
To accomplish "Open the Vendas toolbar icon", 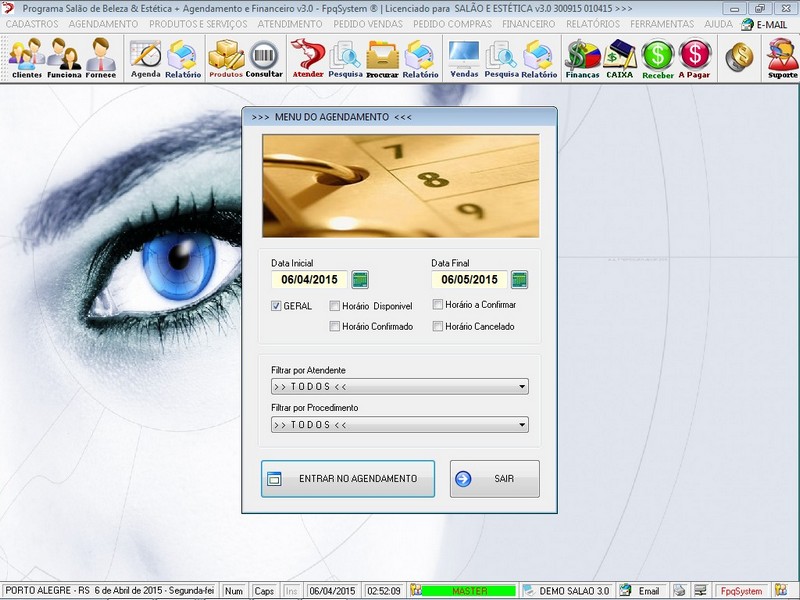I will tap(464, 58).
